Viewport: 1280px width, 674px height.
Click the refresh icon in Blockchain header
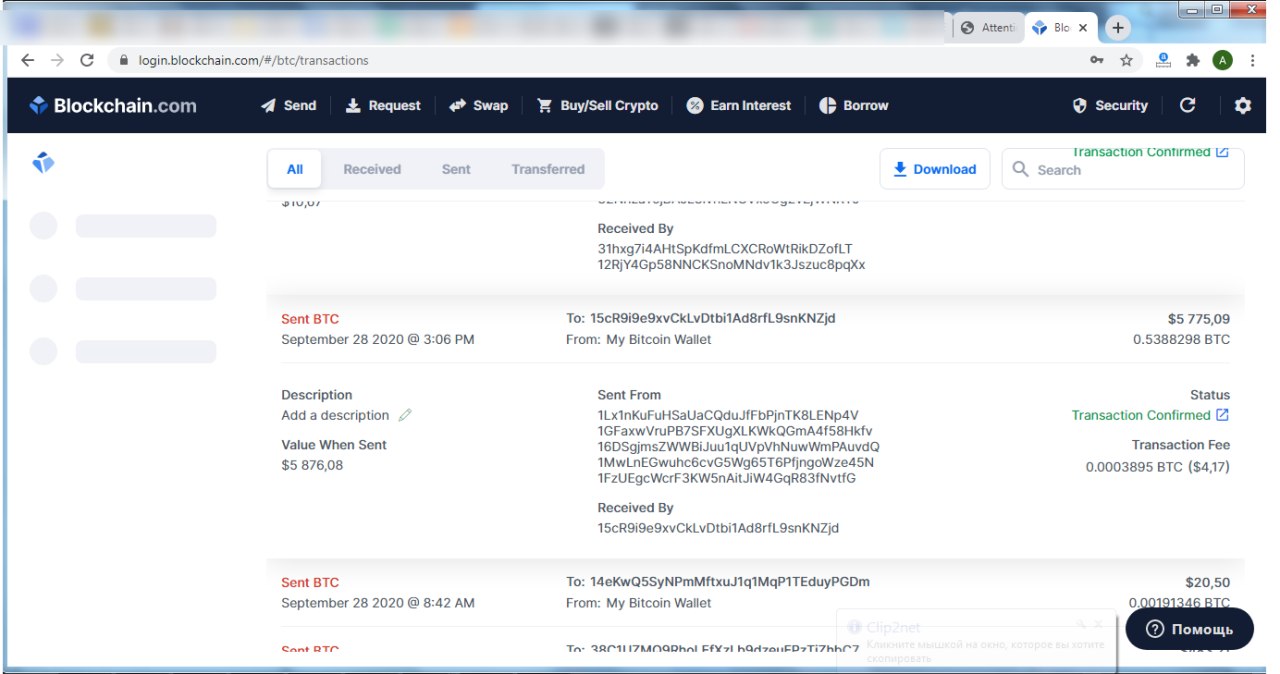1187,105
